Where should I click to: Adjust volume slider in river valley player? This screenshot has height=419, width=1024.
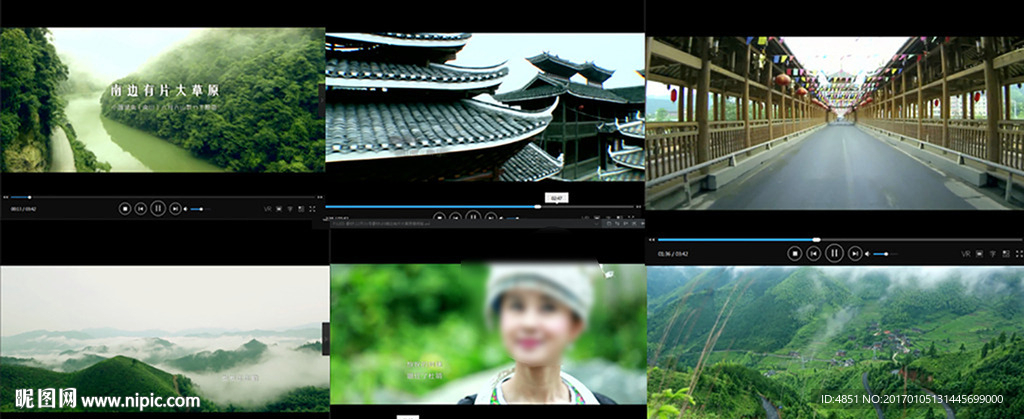200,209
